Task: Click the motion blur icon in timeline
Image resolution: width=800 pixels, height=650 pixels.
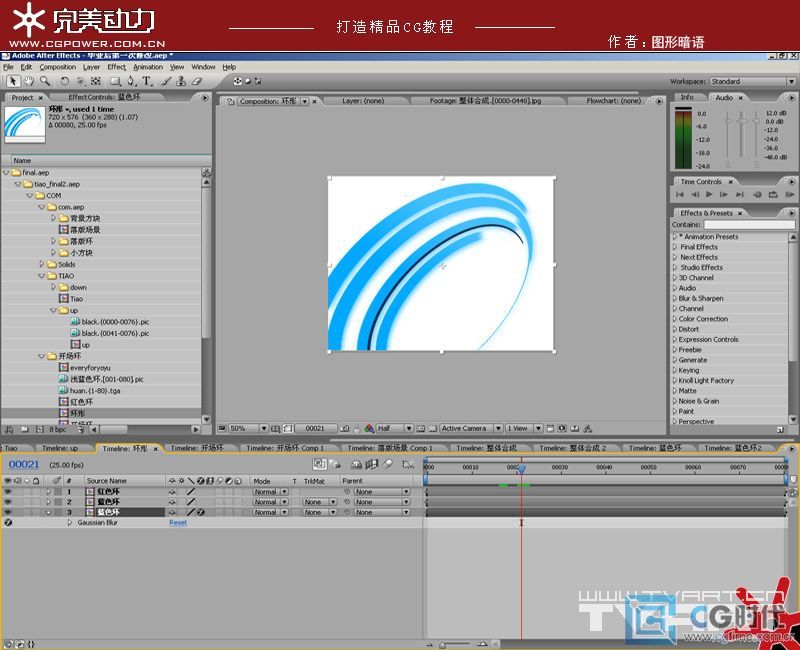Action: tap(388, 464)
